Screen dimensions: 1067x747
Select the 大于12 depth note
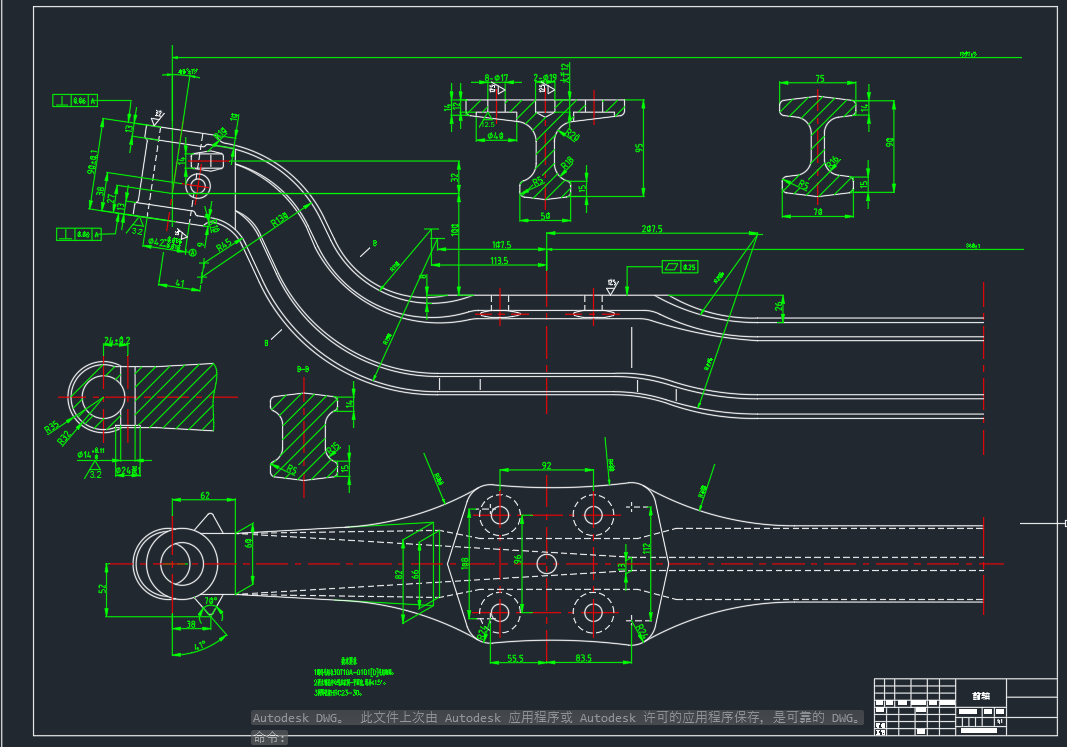click(x=564, y=73)
